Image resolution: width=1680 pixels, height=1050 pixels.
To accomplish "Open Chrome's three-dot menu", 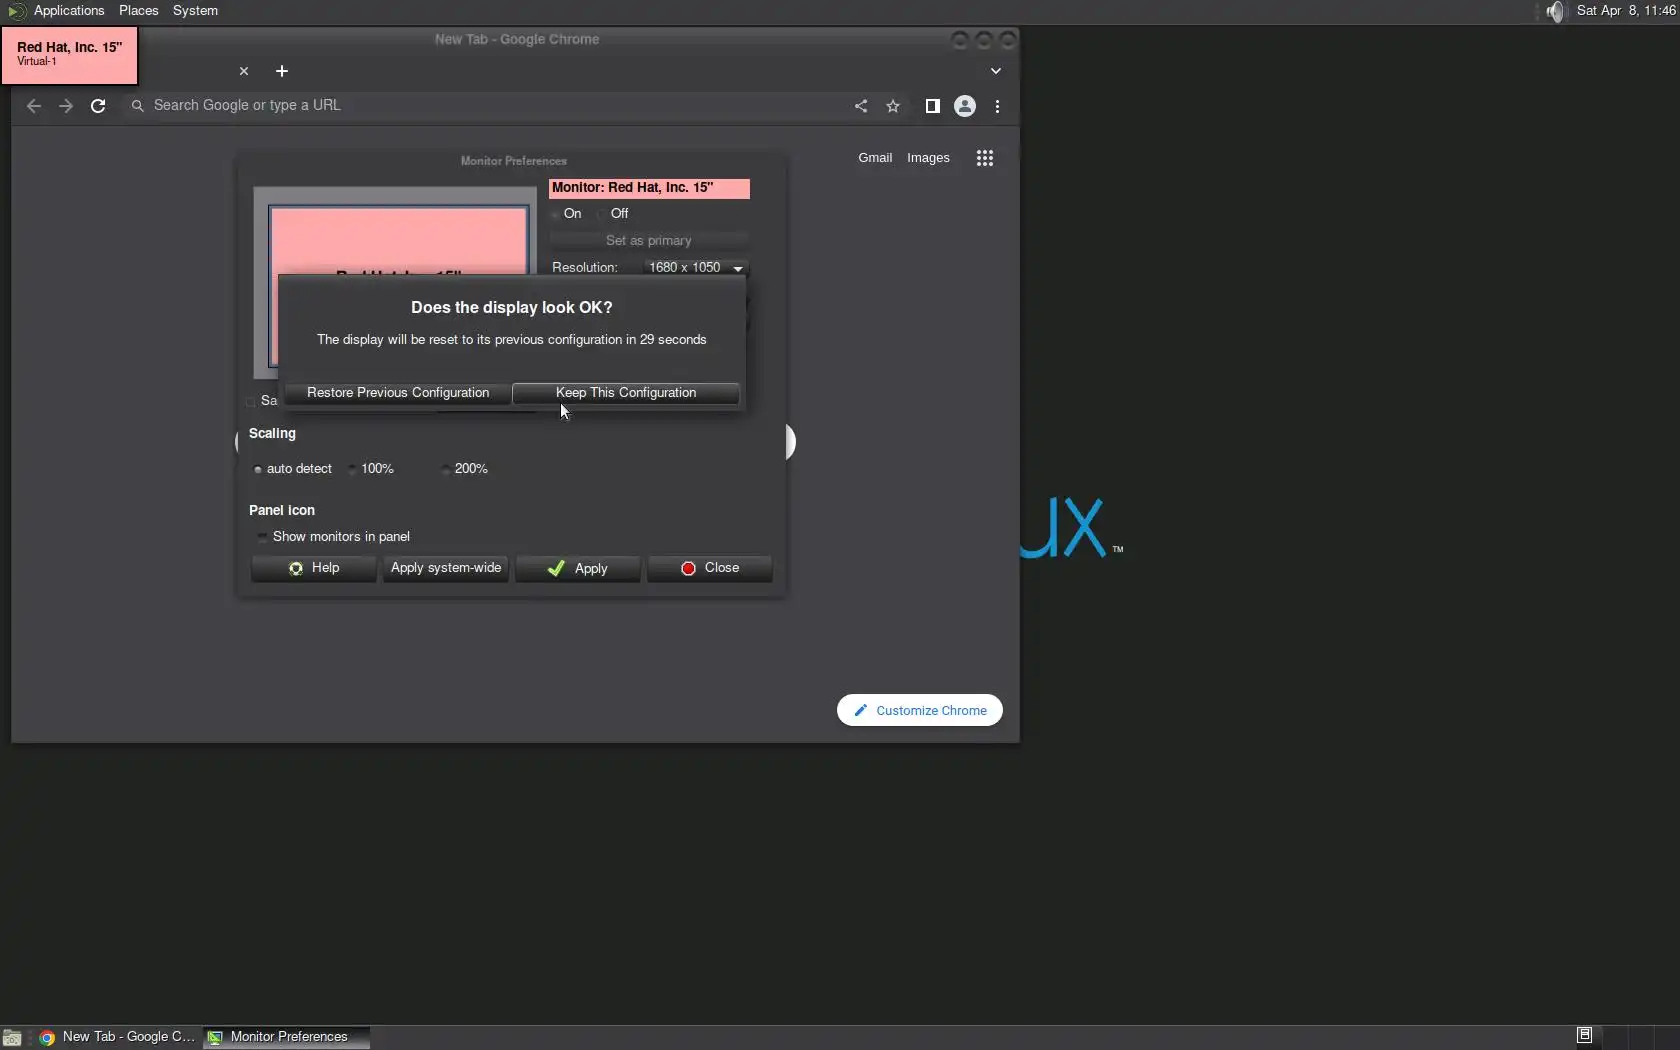I will click(x=997, y=106).
